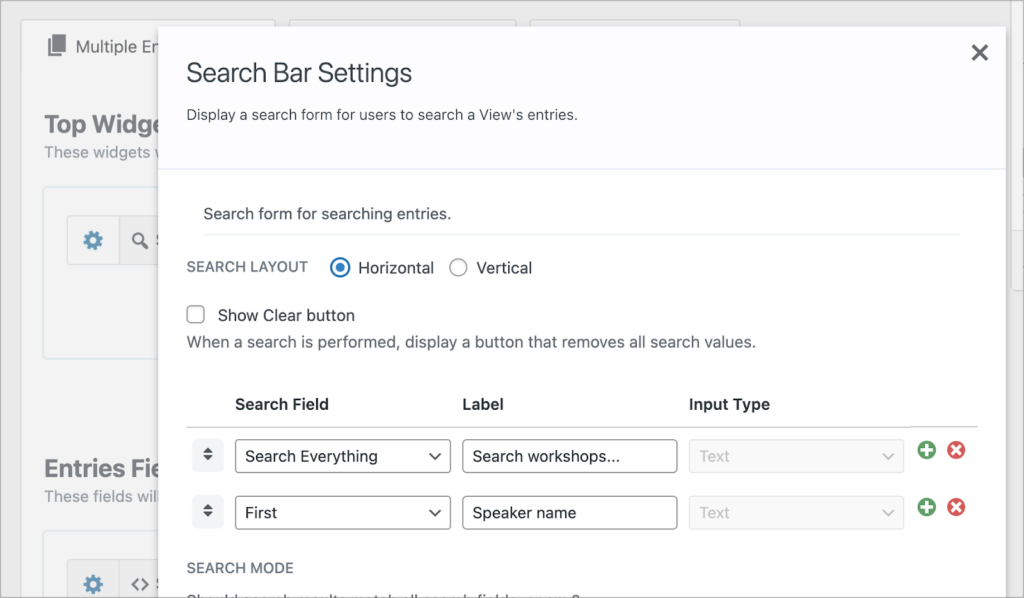This screenshot has height=598, width=1024.
Task: Open the Search Bar widget settings gear
Action: point(93,240)
